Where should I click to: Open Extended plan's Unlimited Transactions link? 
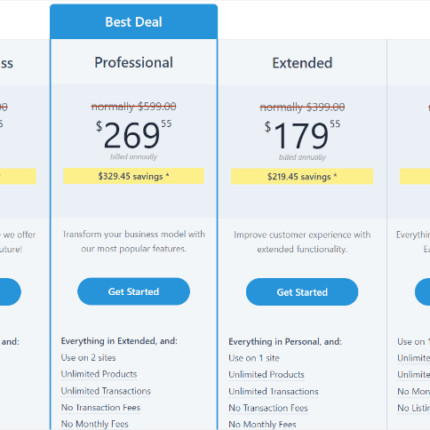[x=273, y=391]
